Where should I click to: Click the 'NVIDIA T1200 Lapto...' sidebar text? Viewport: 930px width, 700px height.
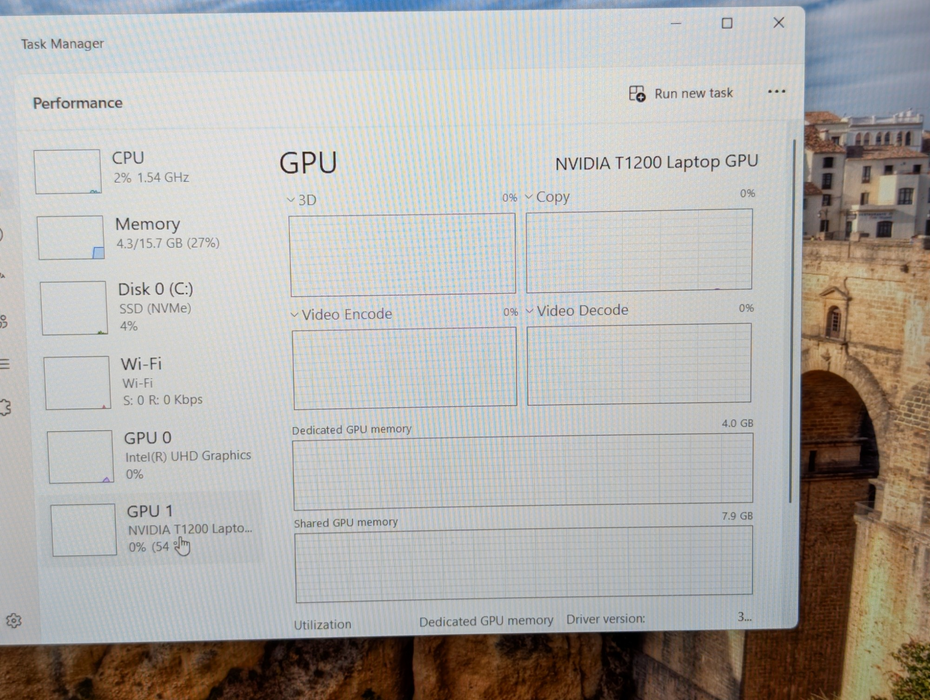190,529
